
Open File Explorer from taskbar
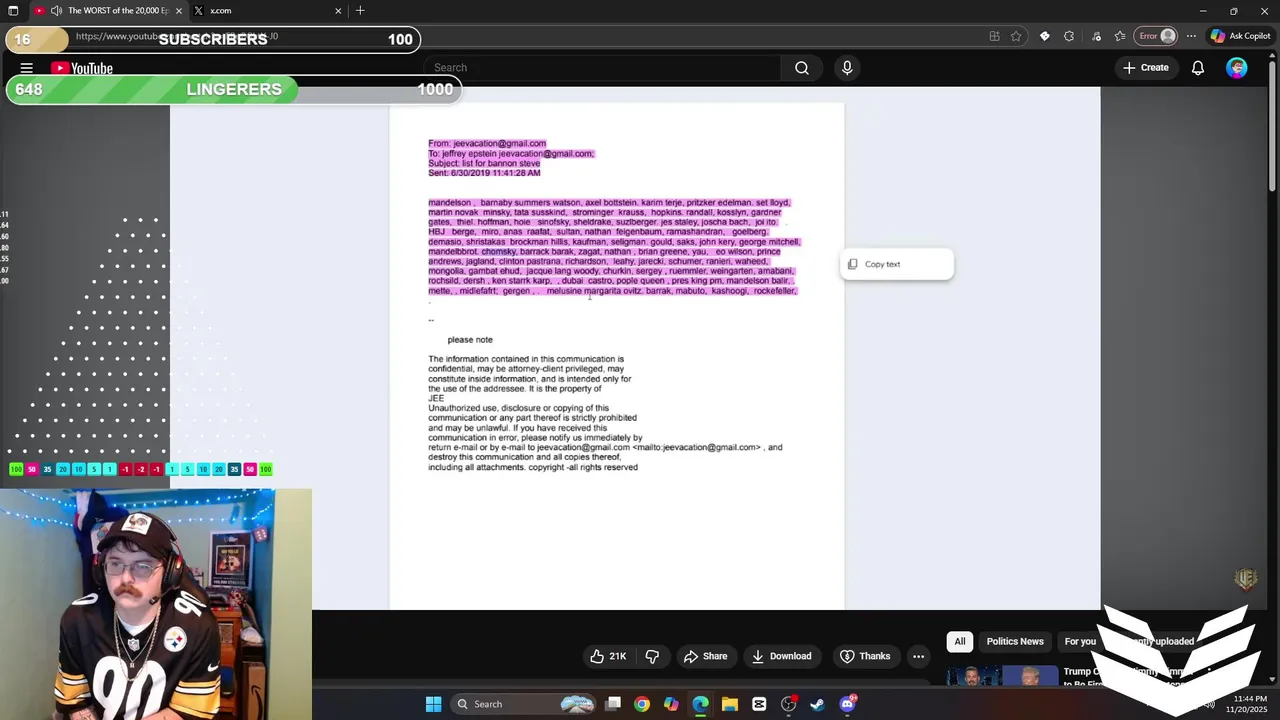pyautogui.click(x=730, y=704)
